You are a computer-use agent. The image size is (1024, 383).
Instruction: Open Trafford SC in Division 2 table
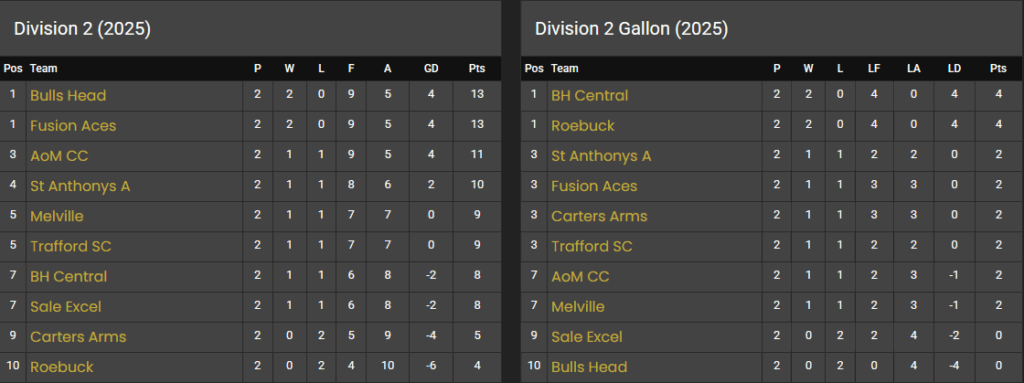click(71, 246)
